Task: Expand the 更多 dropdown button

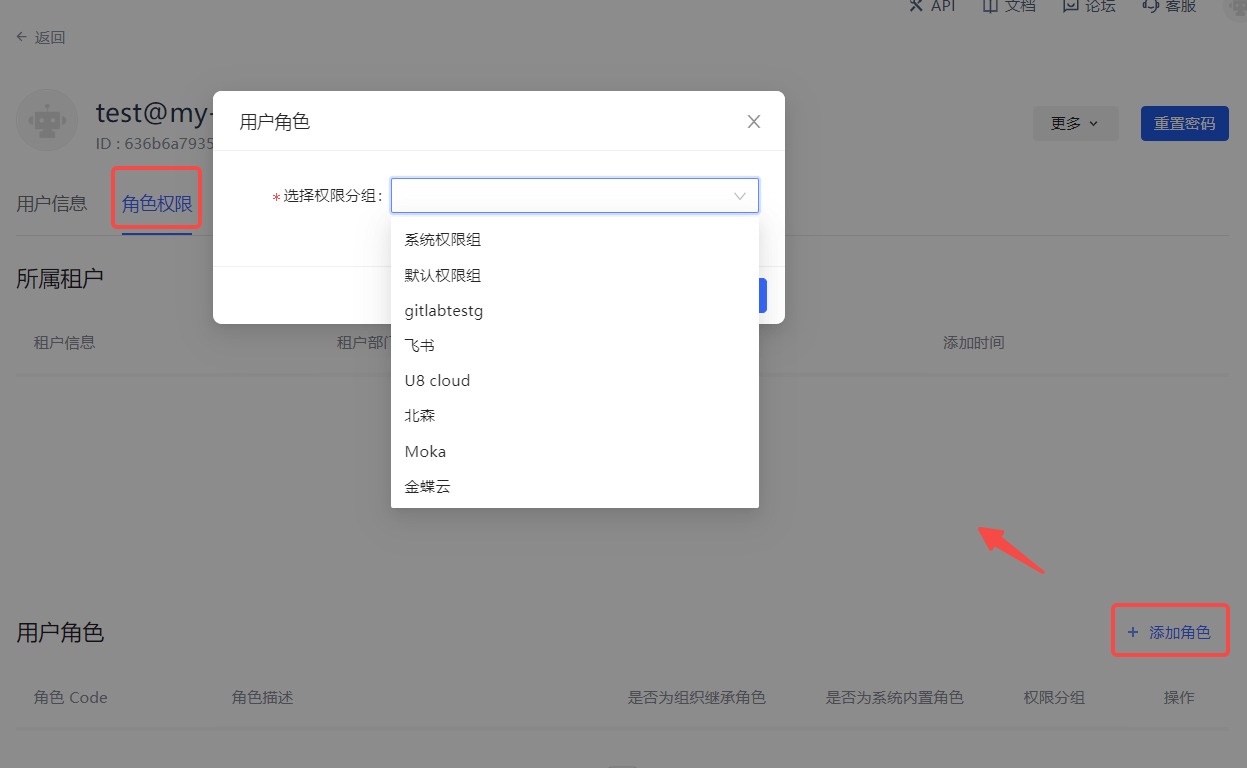Action: [x=1075, y=123]
